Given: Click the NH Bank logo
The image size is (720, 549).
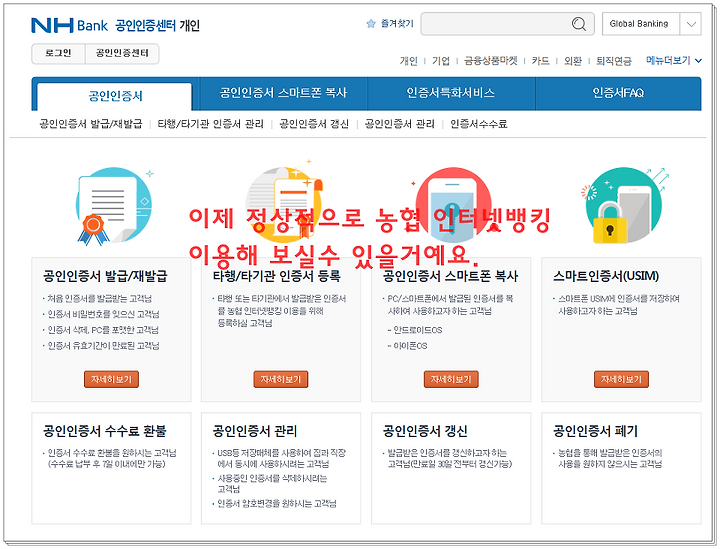Looking at the screenshot, I should 69,25.
